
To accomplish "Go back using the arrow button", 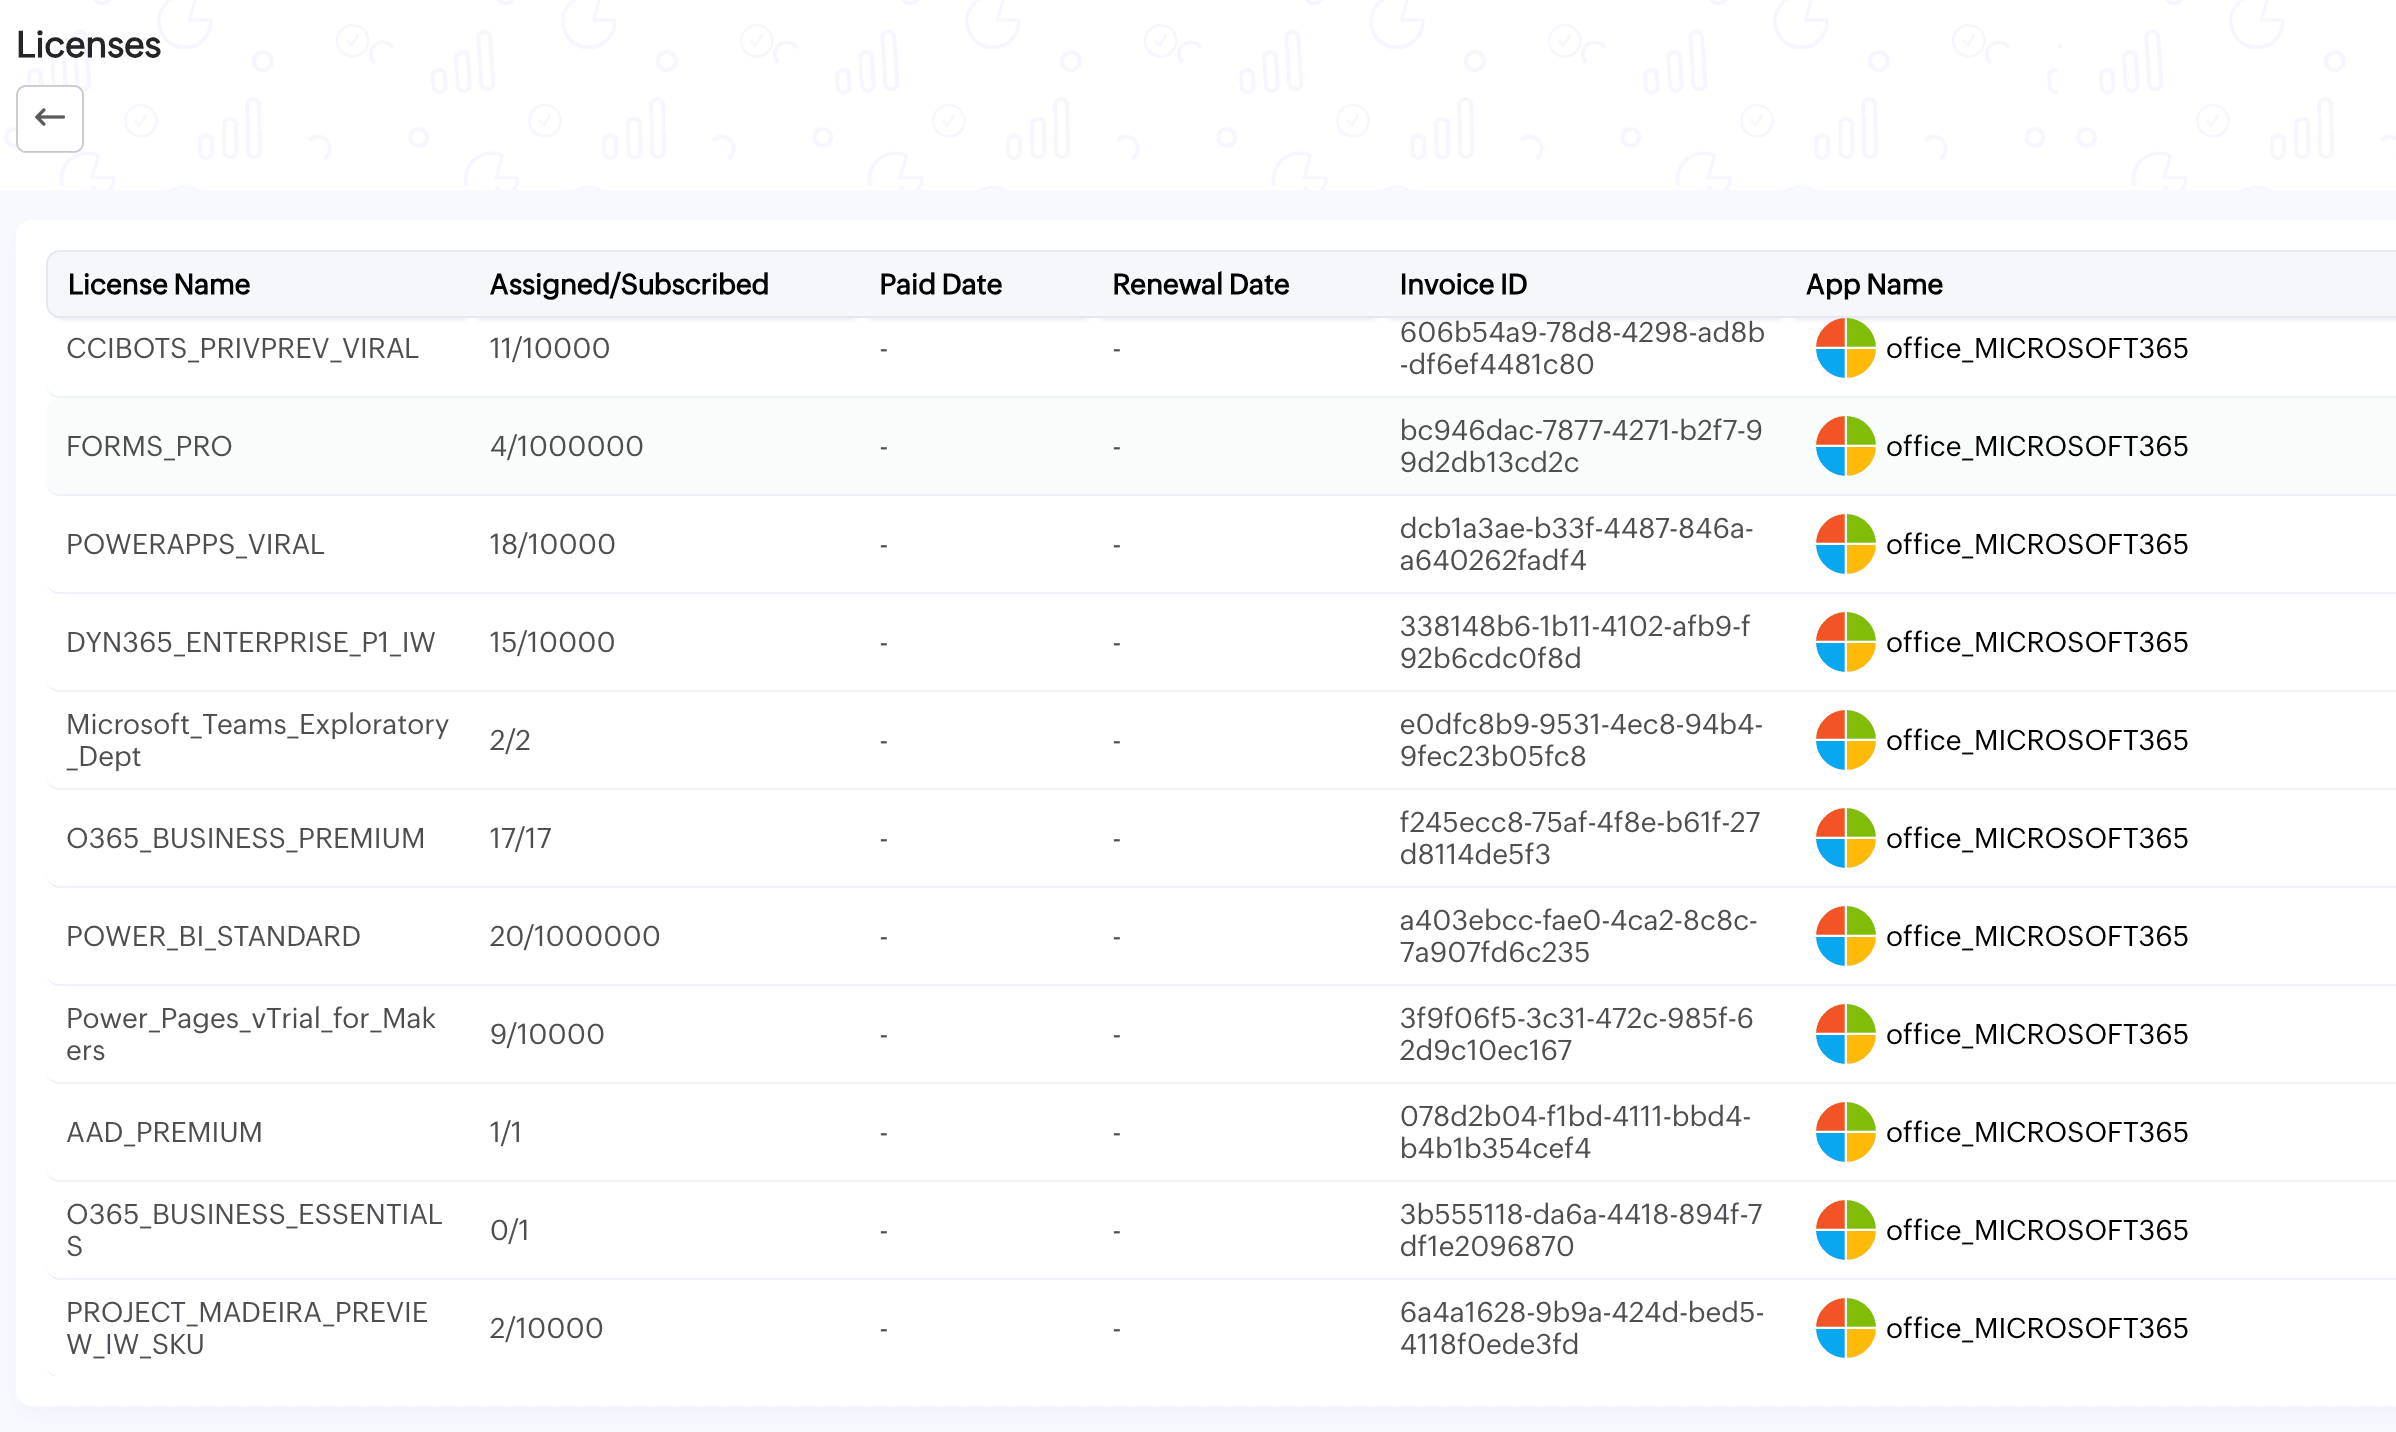I will [50, 118].
